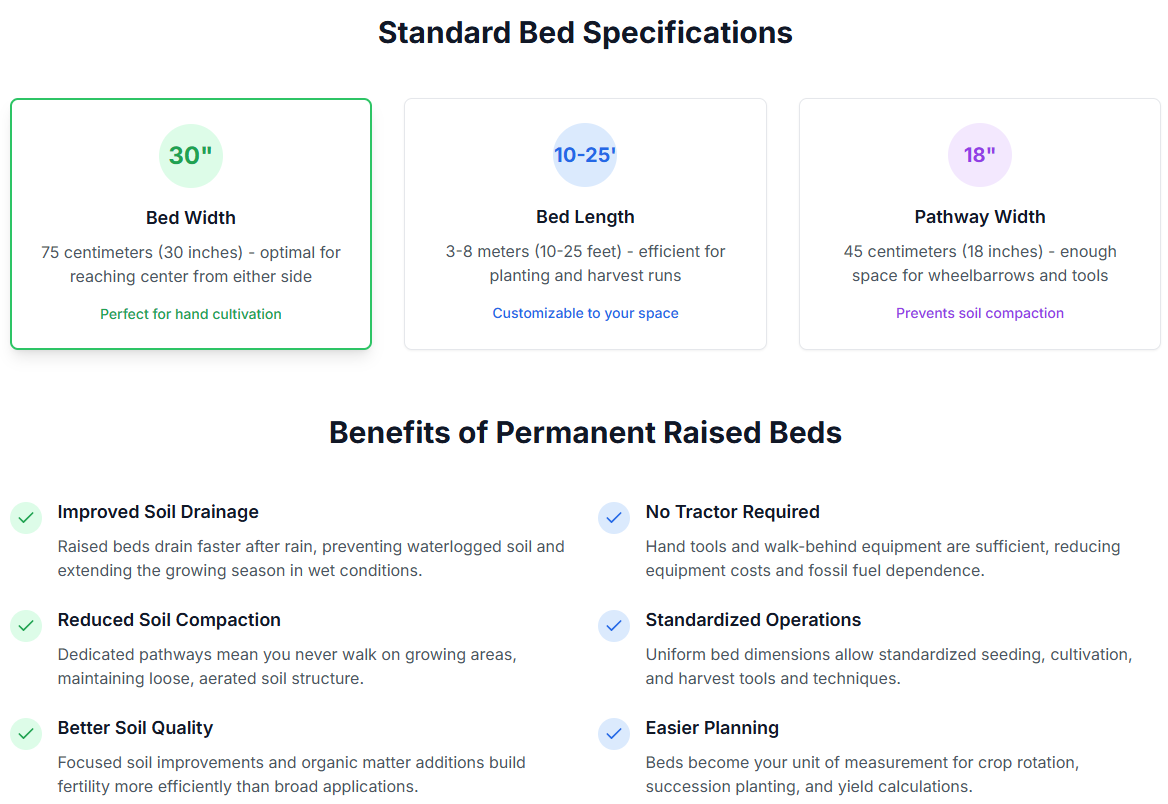Click 'Perfect for hand cultivation' text

pos(191,314)
